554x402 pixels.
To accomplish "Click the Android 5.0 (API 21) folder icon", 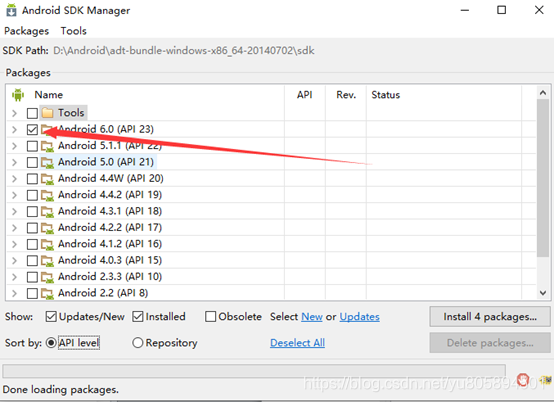I will click(x=47, y=162).
